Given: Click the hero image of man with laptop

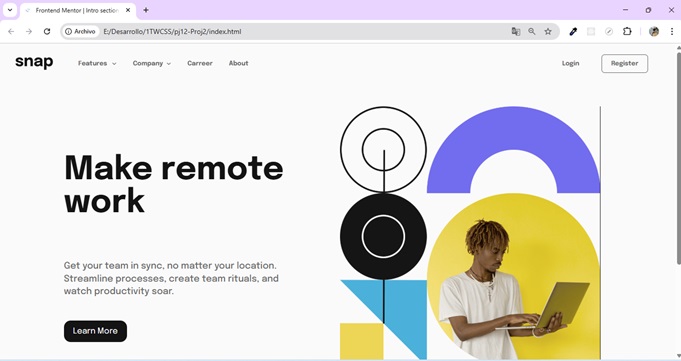Looking at the screenshot, I should coord(513,276).
